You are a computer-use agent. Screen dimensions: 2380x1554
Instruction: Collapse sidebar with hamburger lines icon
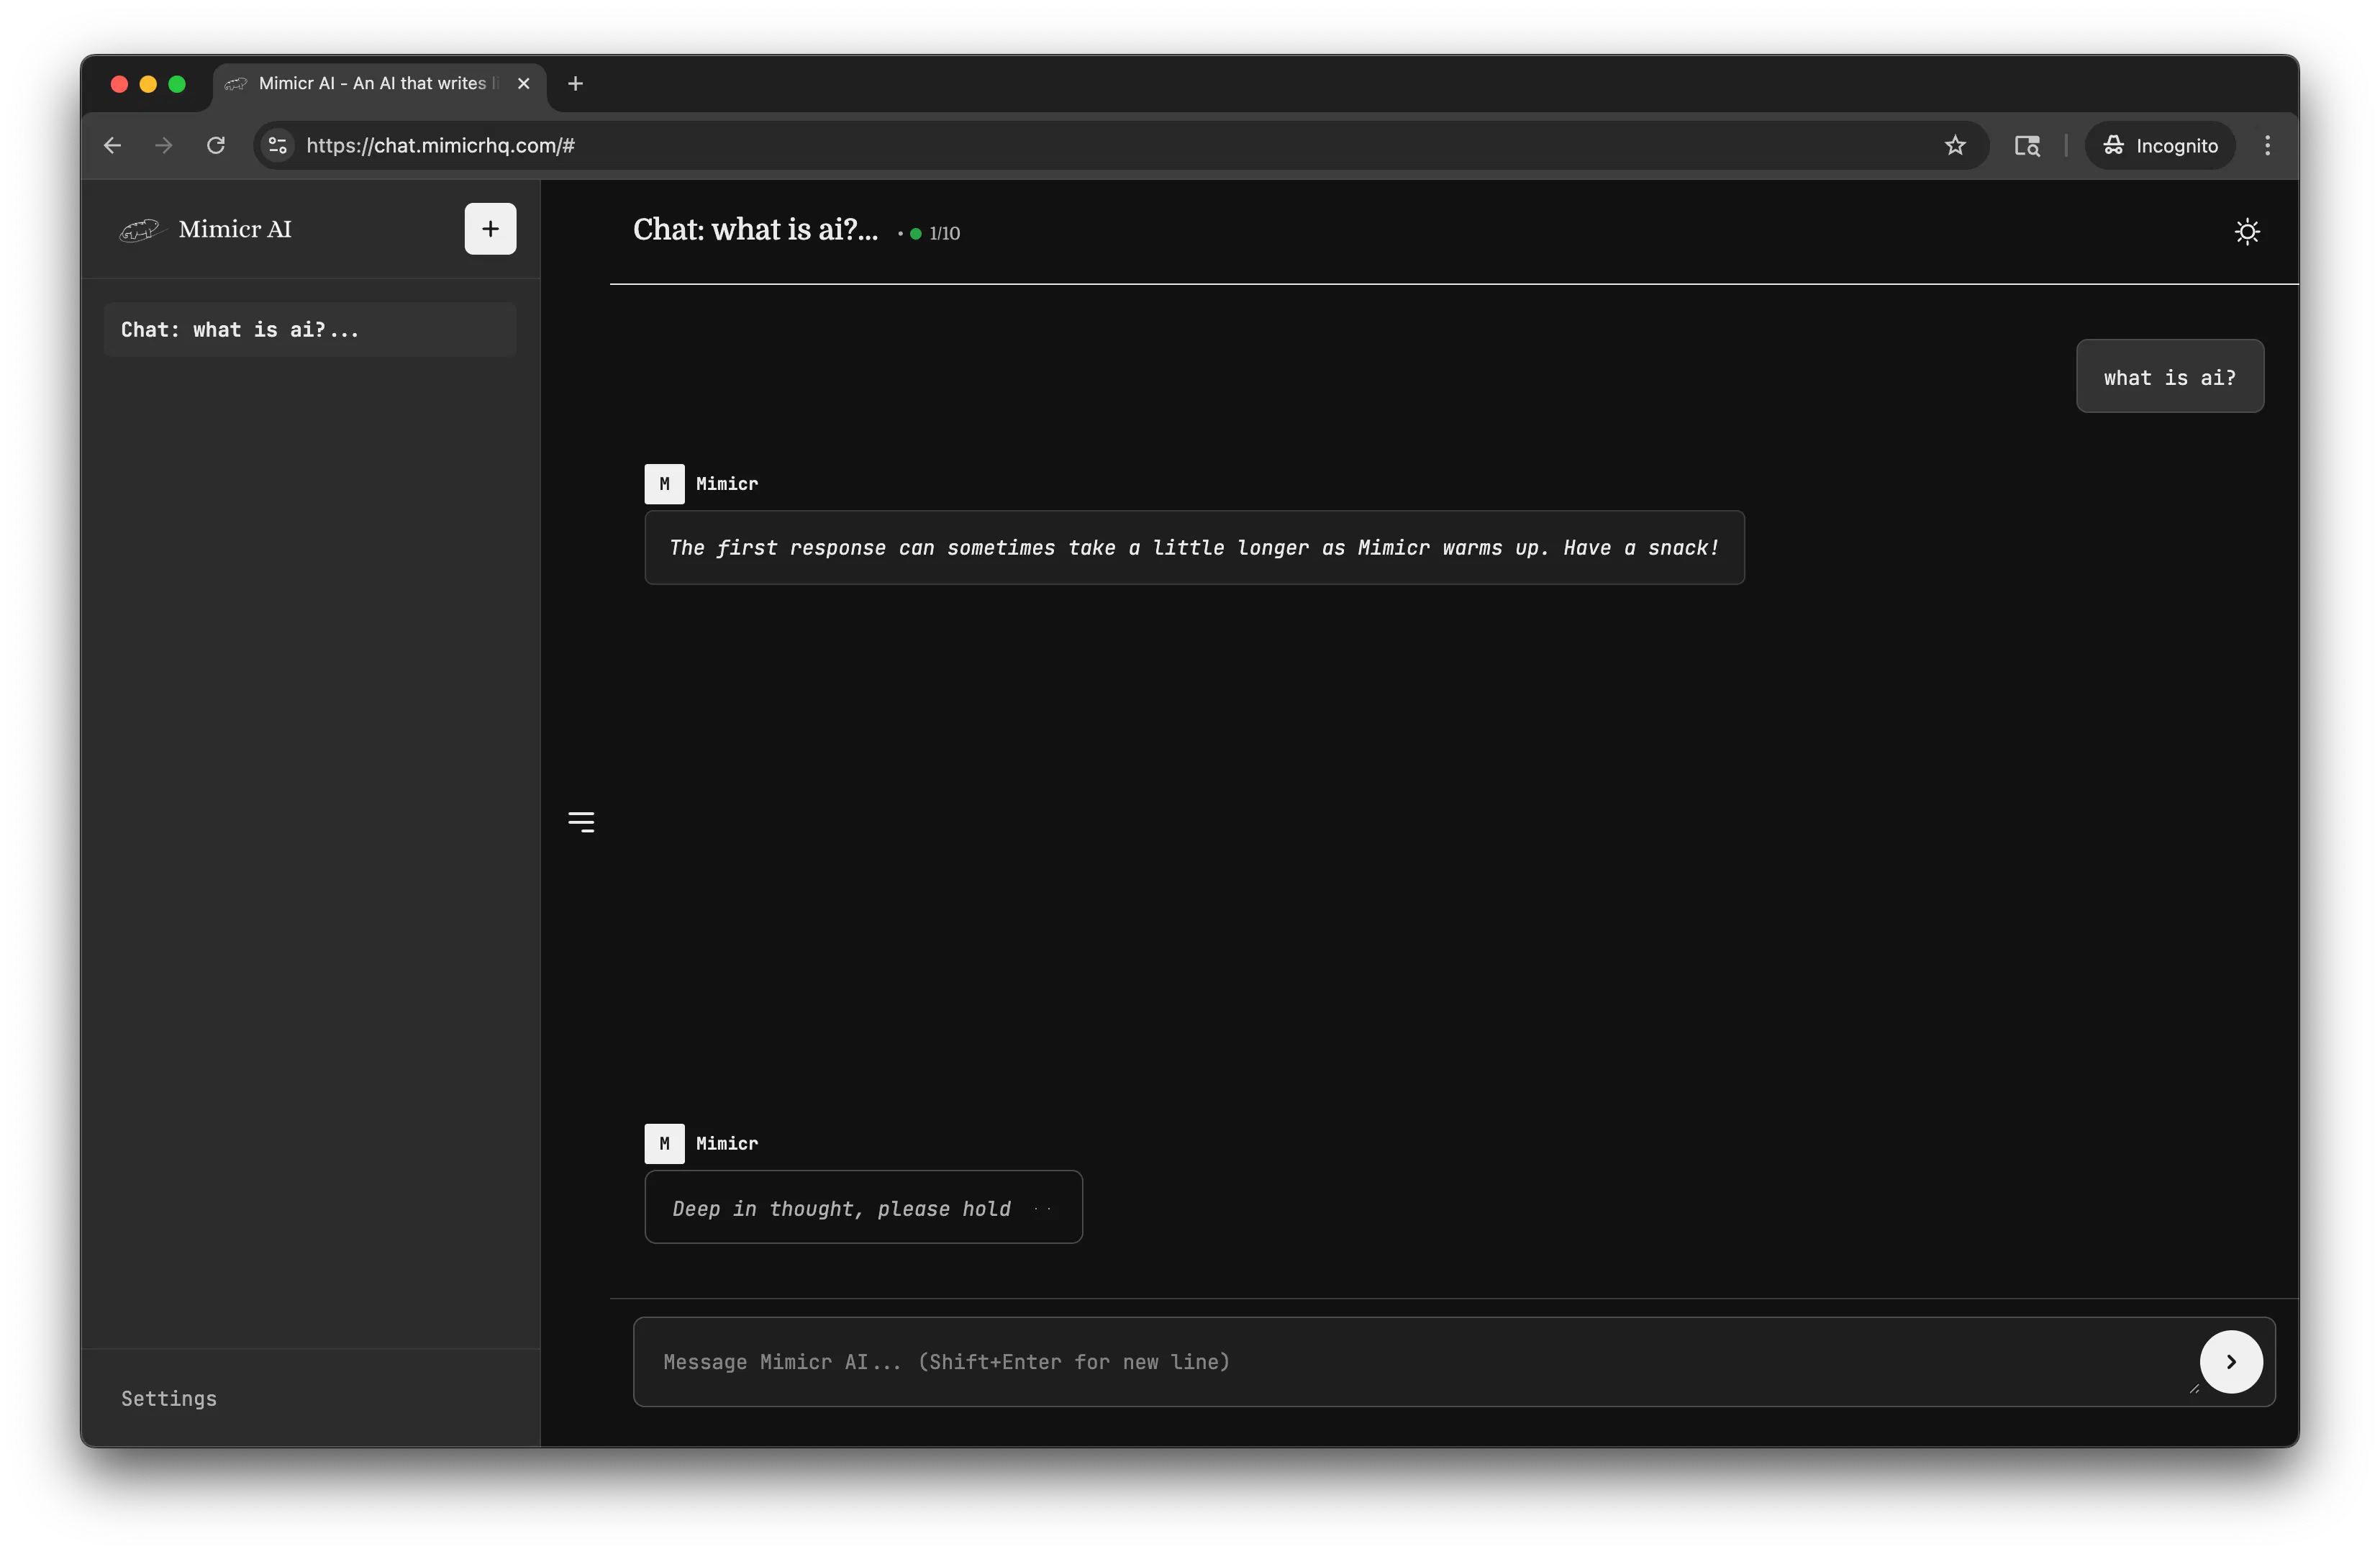(x=581, y=822)
